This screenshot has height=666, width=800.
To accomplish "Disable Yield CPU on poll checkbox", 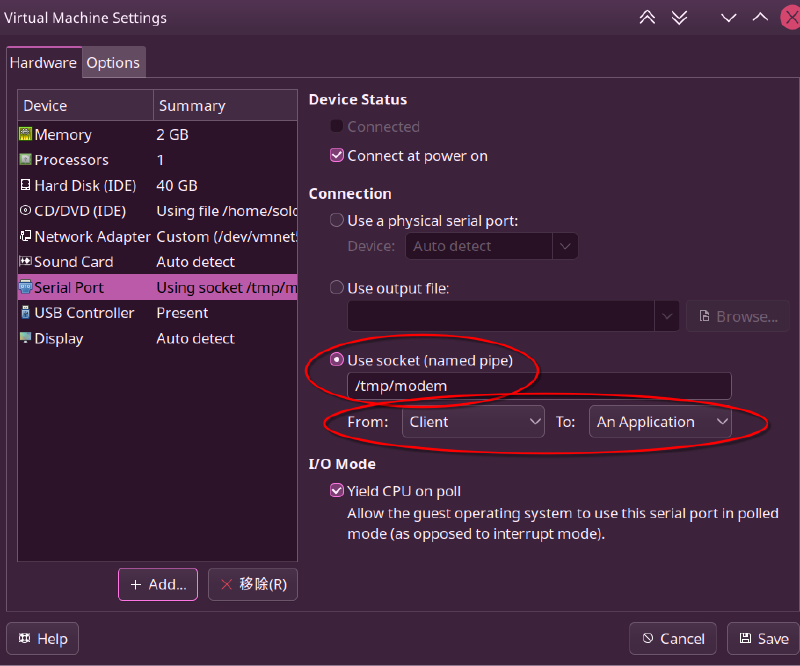I will click(x=337, y=491).
